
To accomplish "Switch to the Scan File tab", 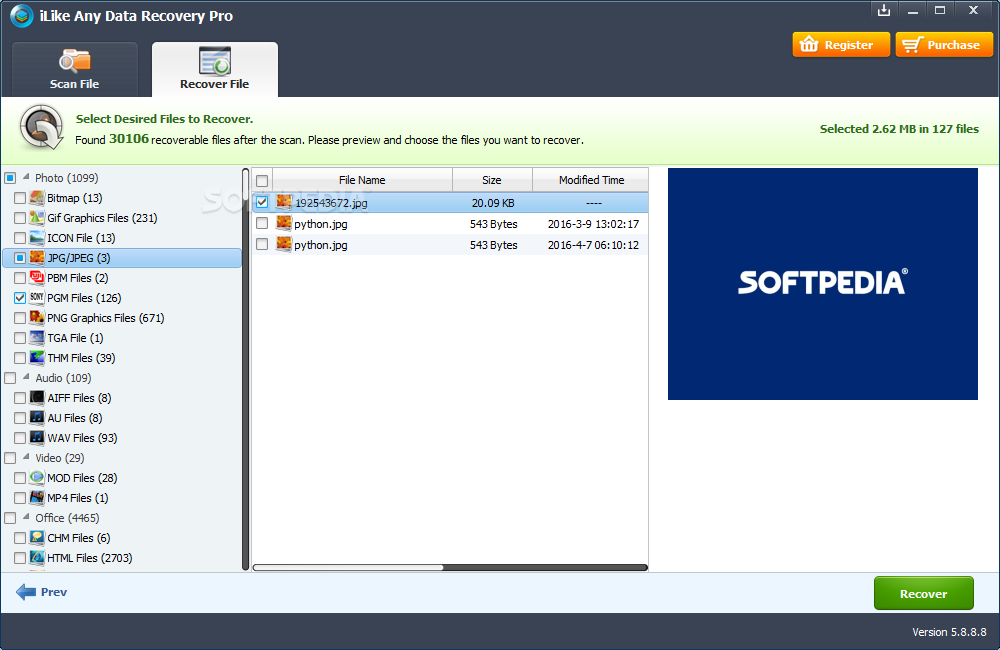I will [x=75, y=70].
